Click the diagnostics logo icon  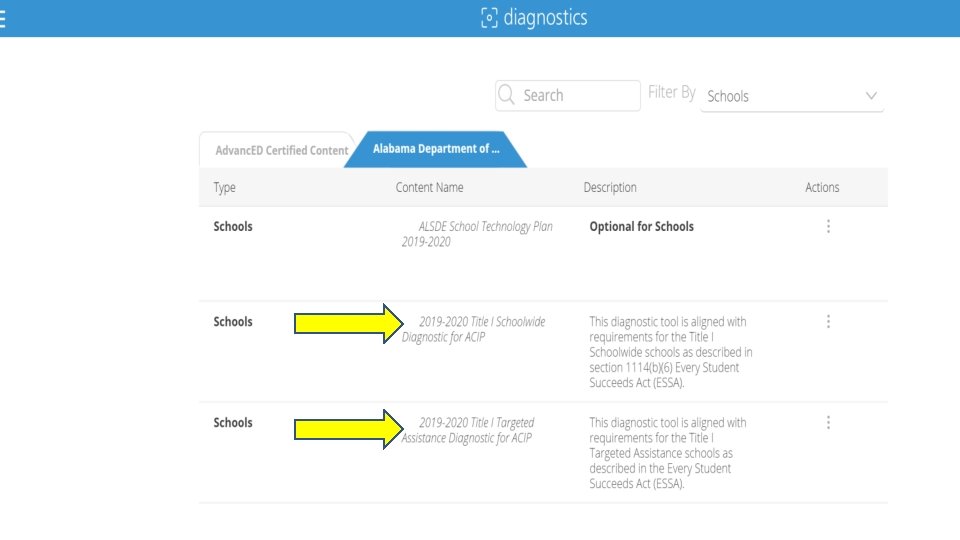tap(489, 18)
